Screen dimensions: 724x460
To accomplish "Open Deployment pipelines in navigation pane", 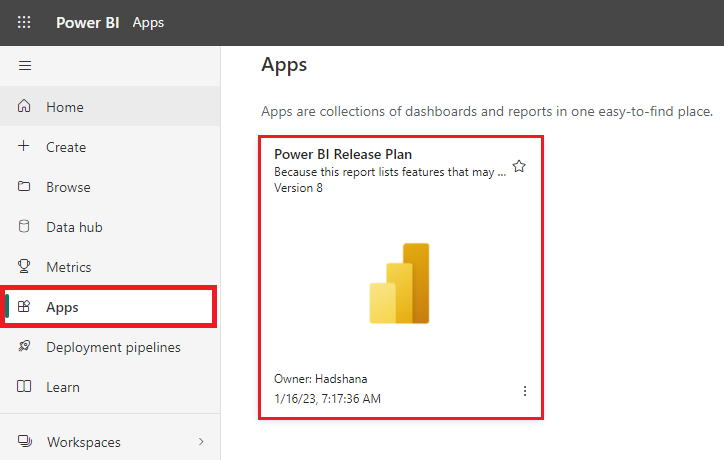I will tap(110, 347).
